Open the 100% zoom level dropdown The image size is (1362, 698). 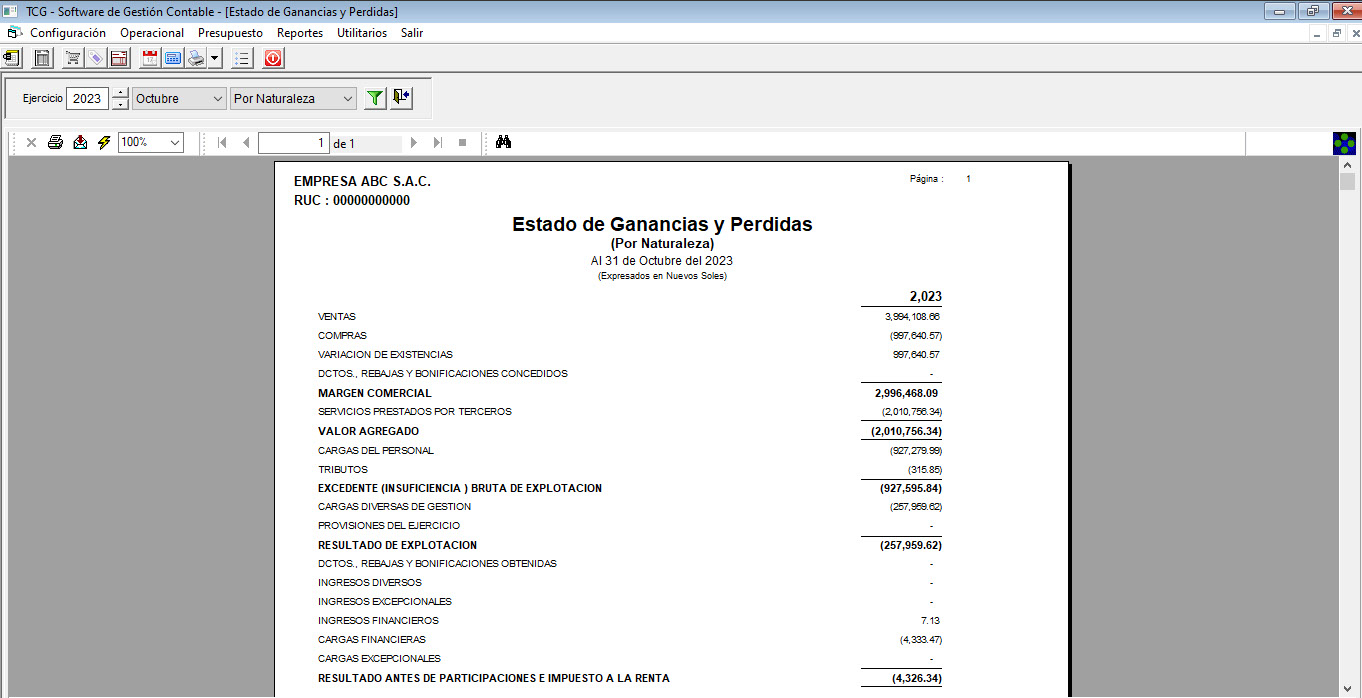(x=175, y=143)
